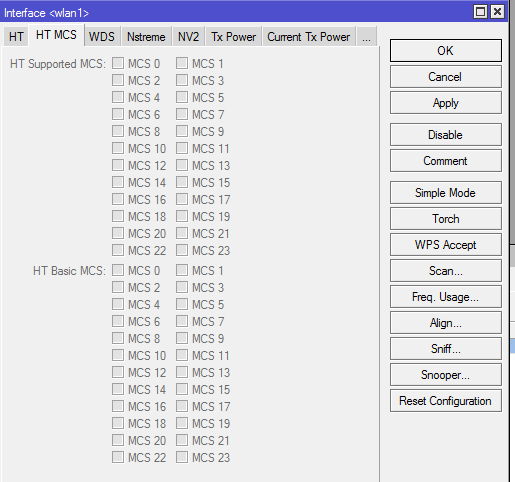Go to the NV2 tab
The height and width of the screenshot is (482, 515).
point(188,37)
